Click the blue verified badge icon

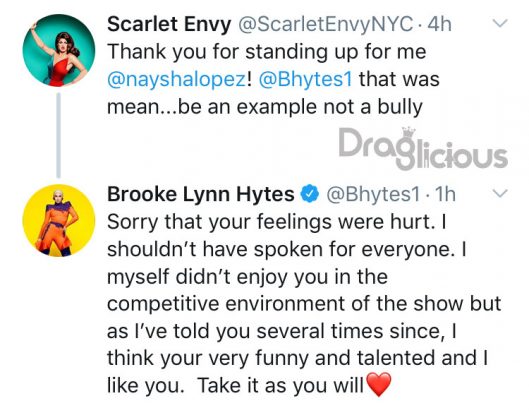(x=310, y=194)
